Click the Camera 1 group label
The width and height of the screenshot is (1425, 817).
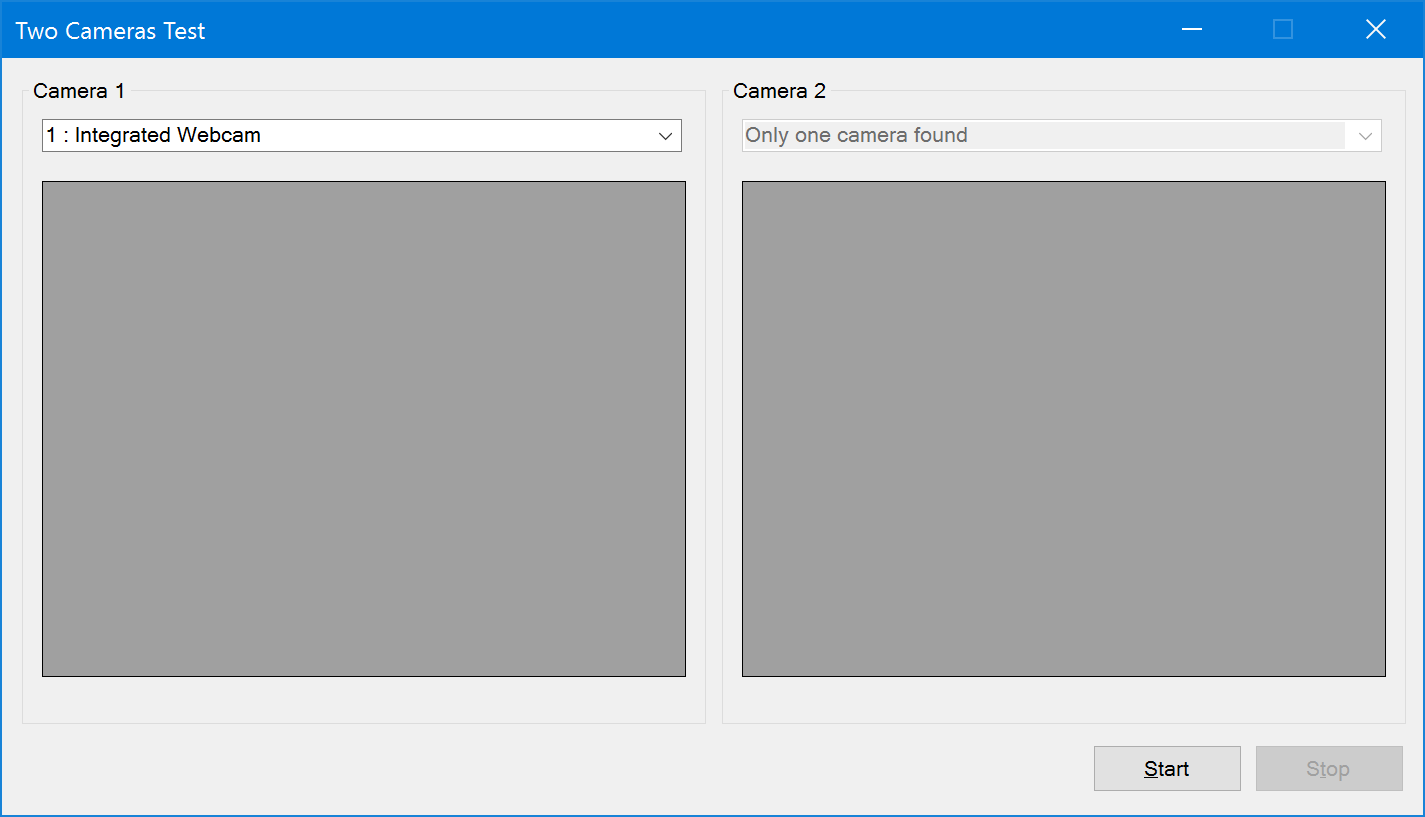78,90
